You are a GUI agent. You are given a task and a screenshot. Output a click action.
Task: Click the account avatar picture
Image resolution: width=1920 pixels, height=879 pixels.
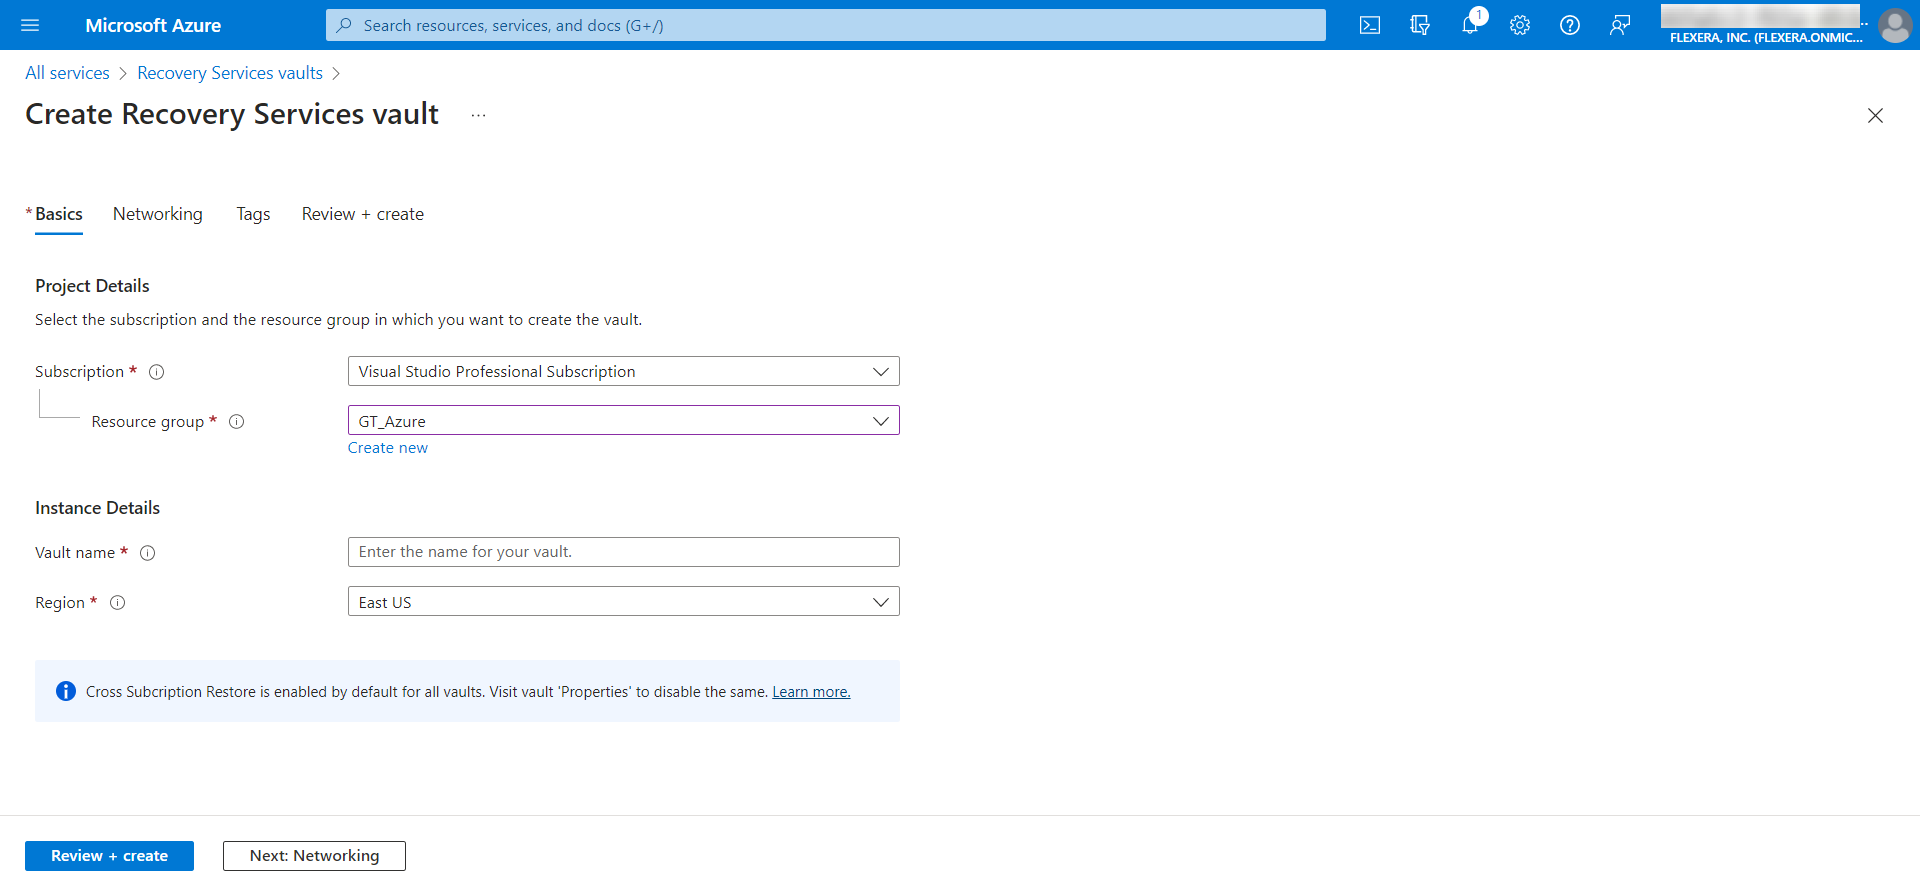[x=1894, y=25]
